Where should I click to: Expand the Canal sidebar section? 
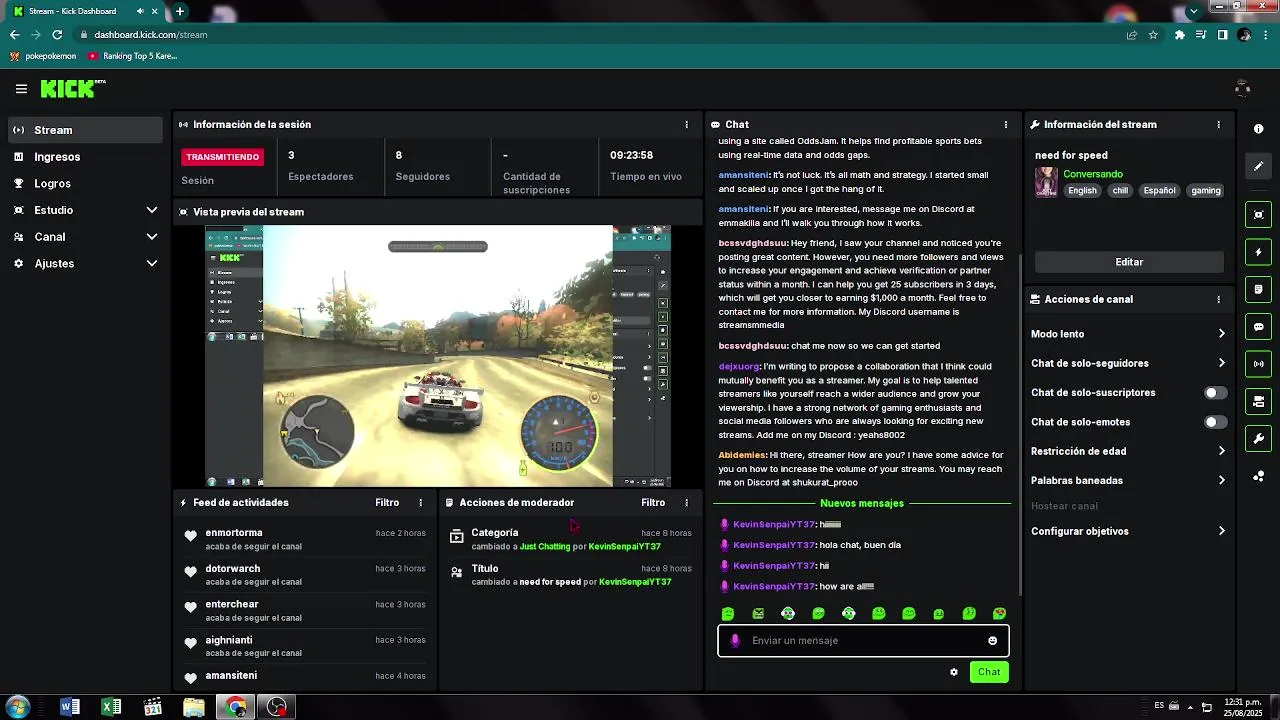(x=152, y=237)
